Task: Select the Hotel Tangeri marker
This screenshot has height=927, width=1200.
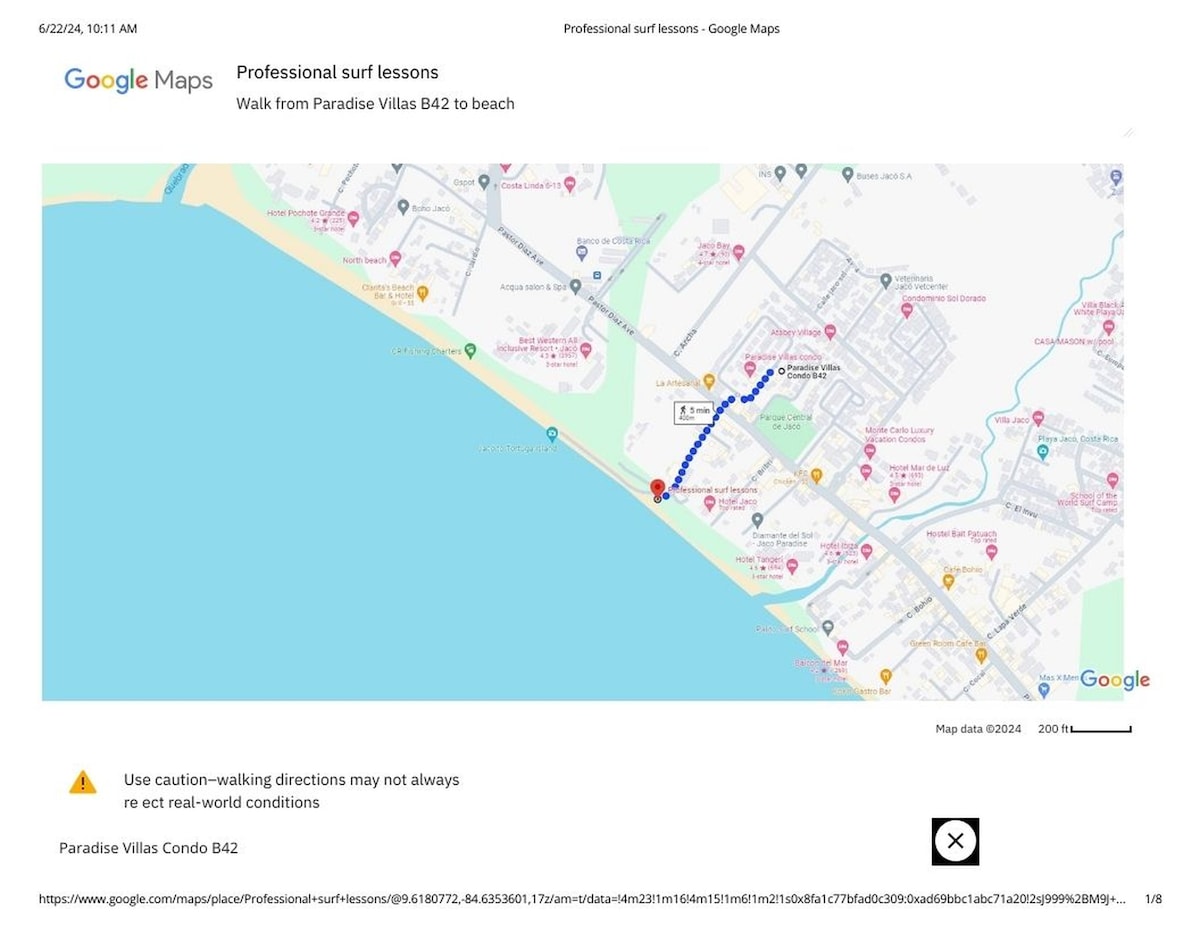Action: pos(792,566)
